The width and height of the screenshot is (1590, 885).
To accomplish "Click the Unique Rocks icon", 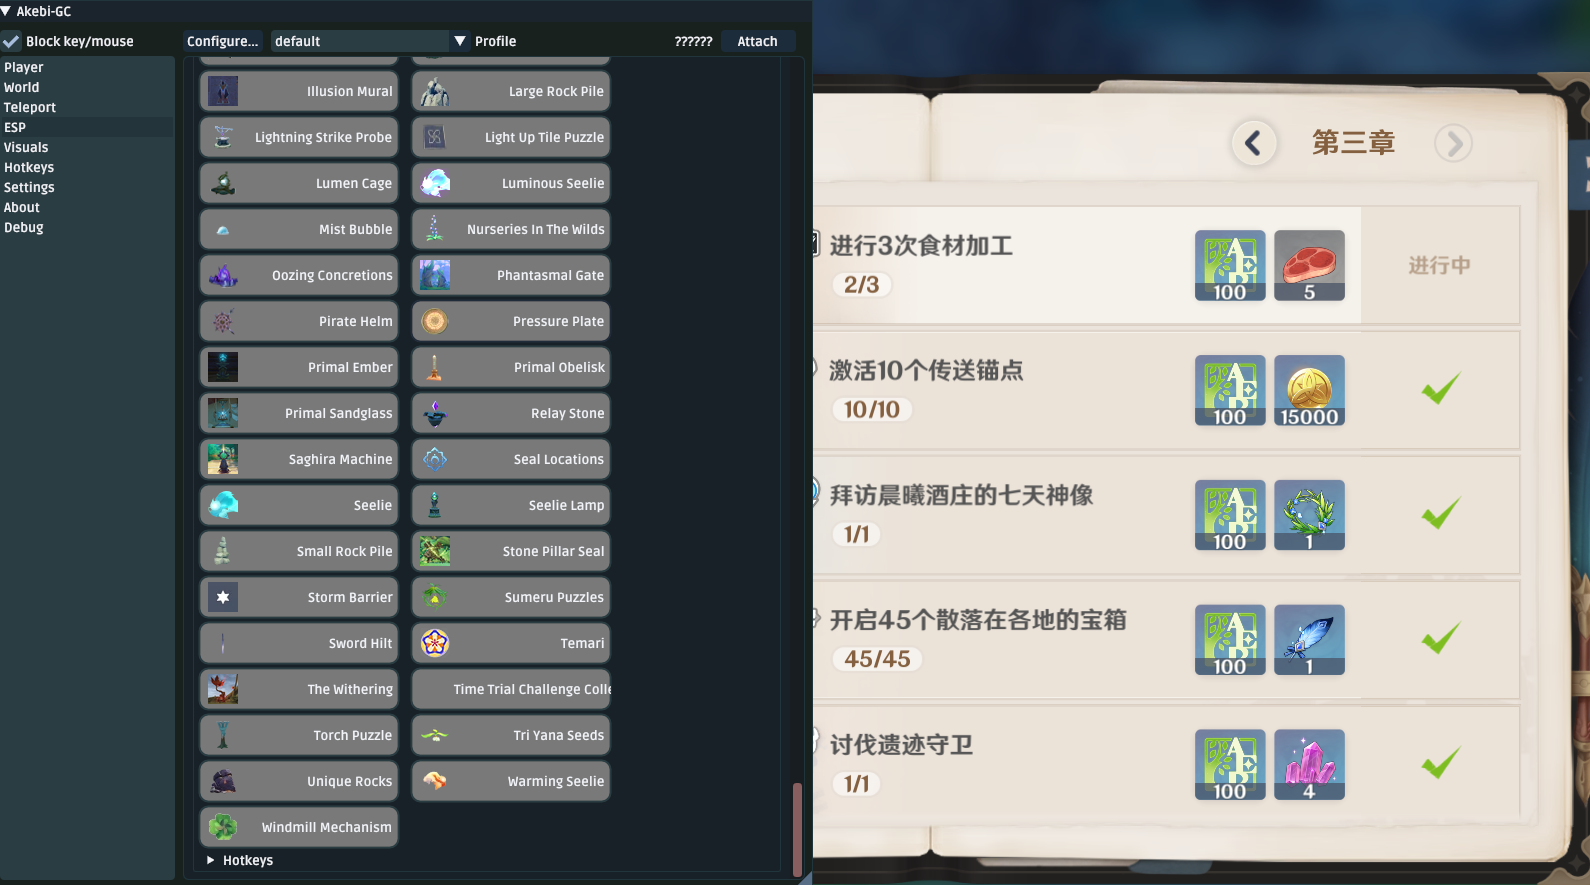I will pyautogui.click(x=223, y=781).
